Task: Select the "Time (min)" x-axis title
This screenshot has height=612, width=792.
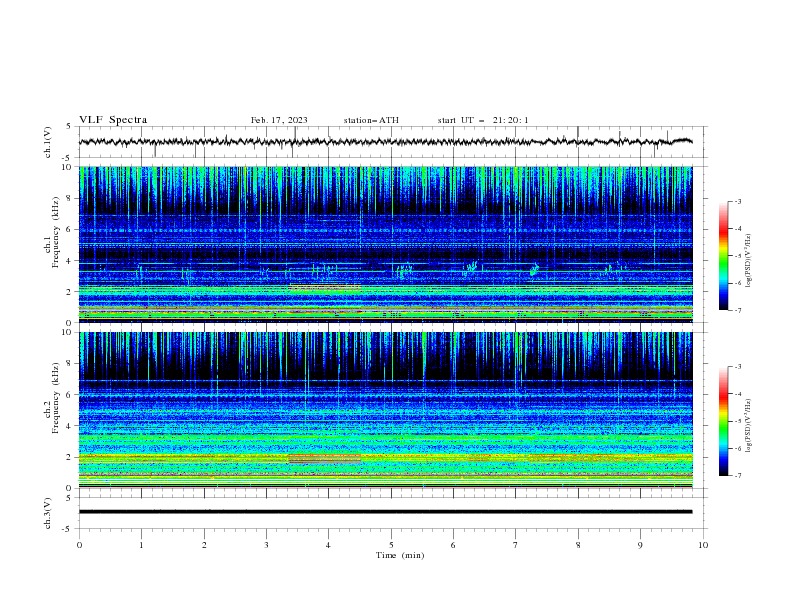Action: coord(400,555)
